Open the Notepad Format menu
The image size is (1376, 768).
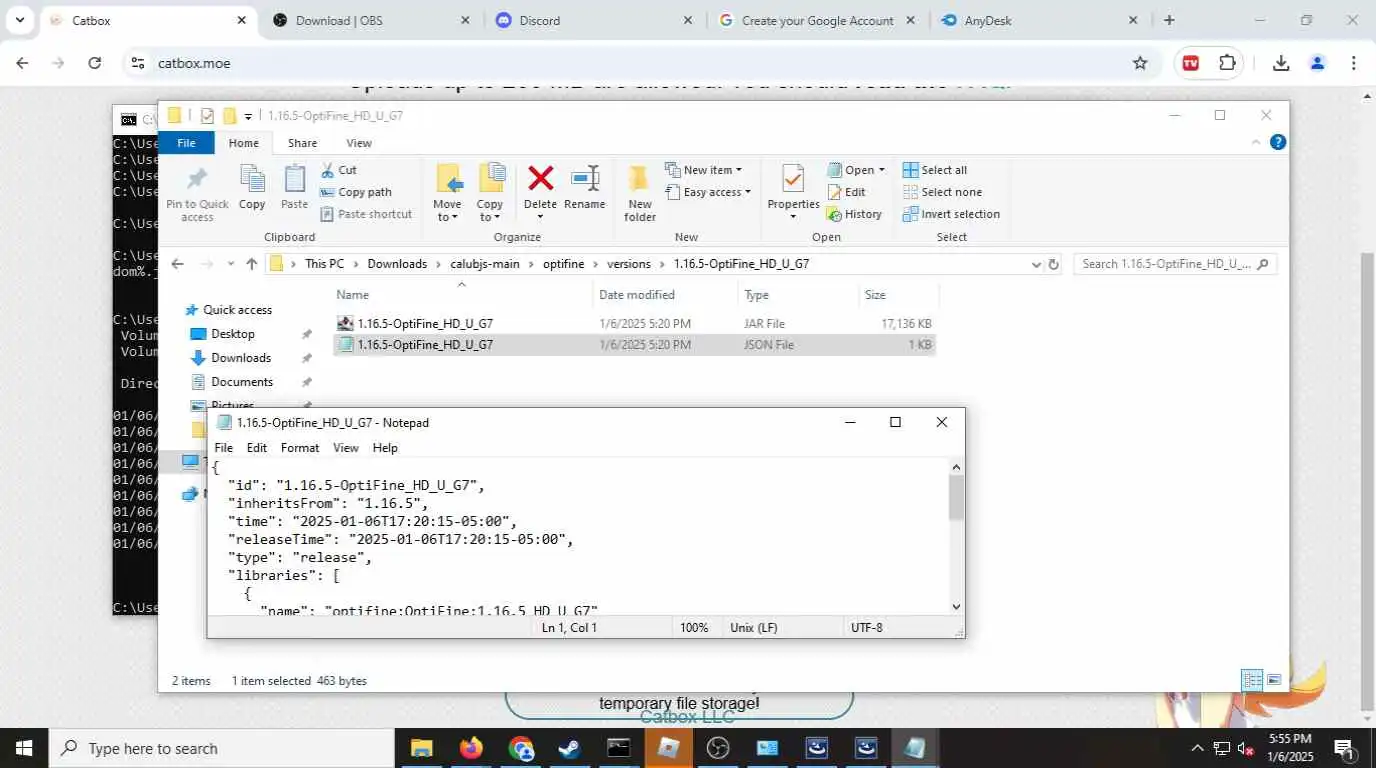(x=300, y=448)
